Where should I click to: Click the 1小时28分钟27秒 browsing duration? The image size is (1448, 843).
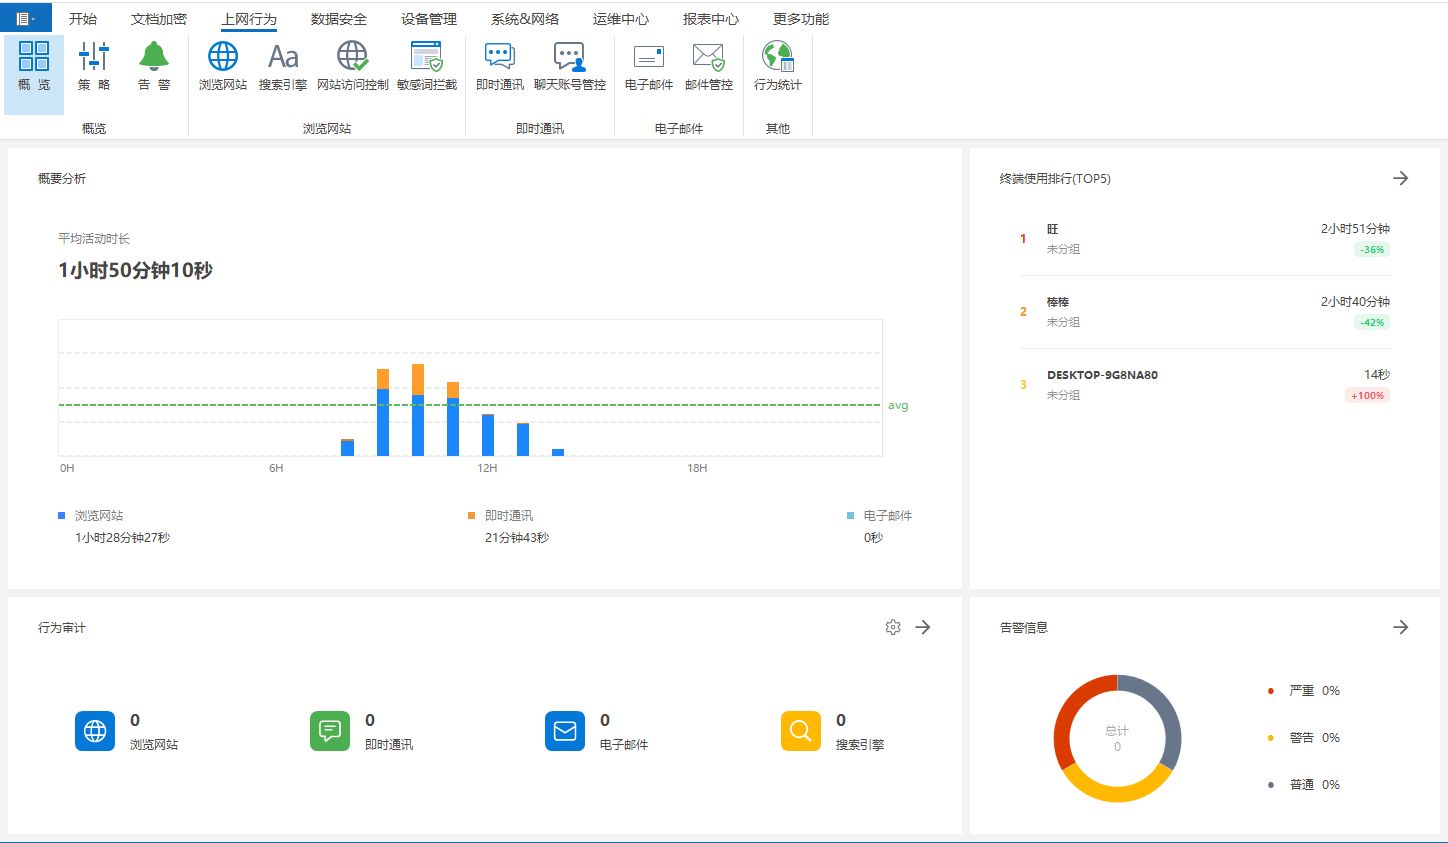point(122,538)
